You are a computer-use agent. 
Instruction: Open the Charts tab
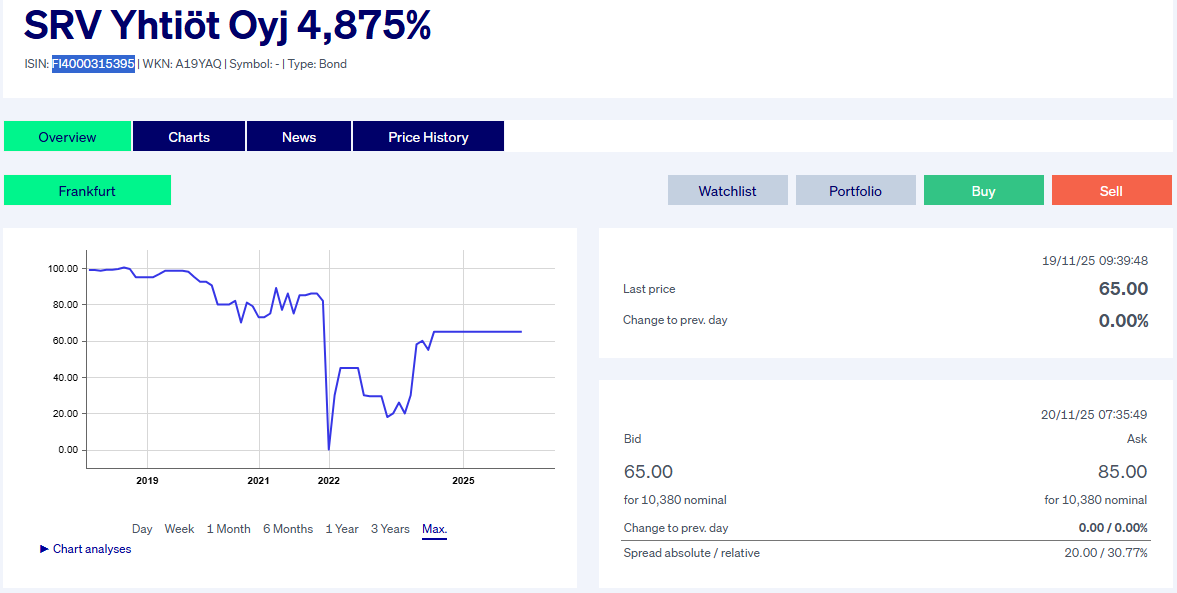[189, 137]
